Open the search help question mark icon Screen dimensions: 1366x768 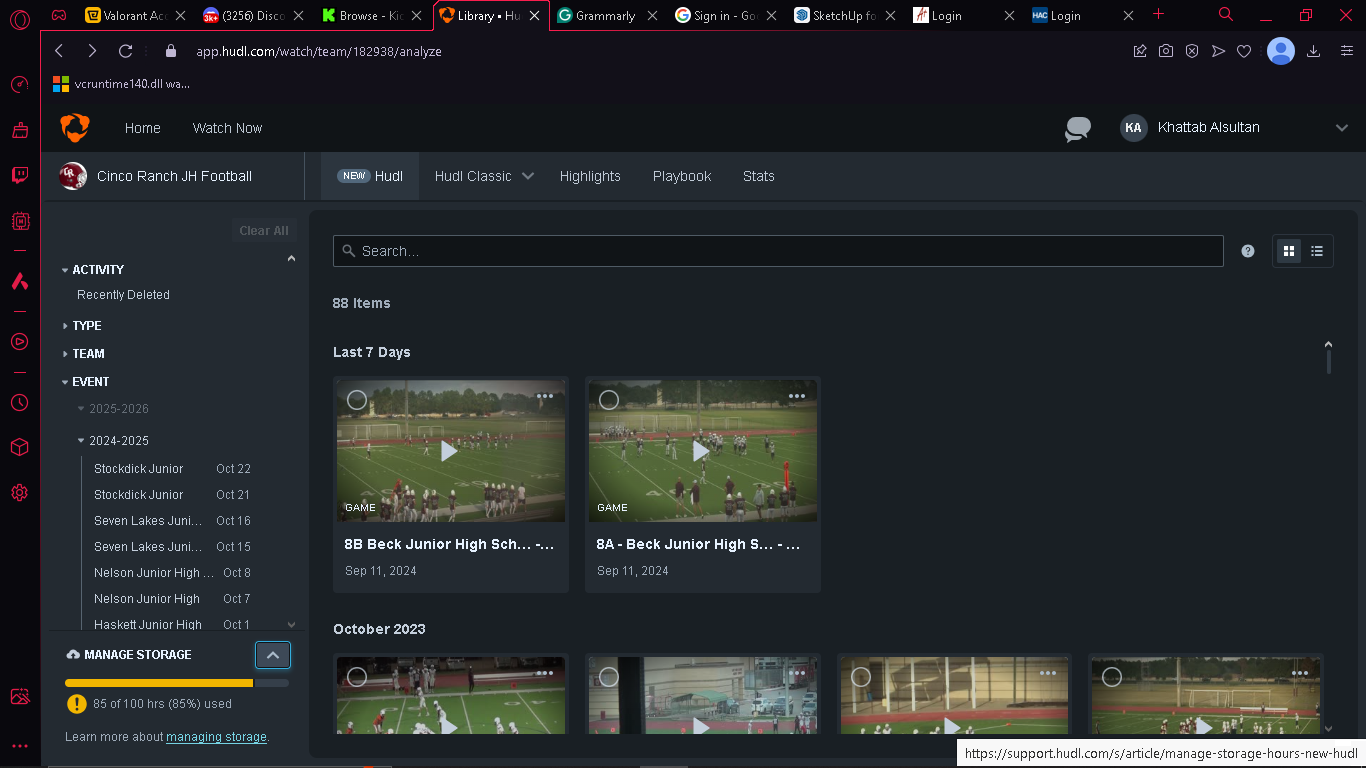1248,251
